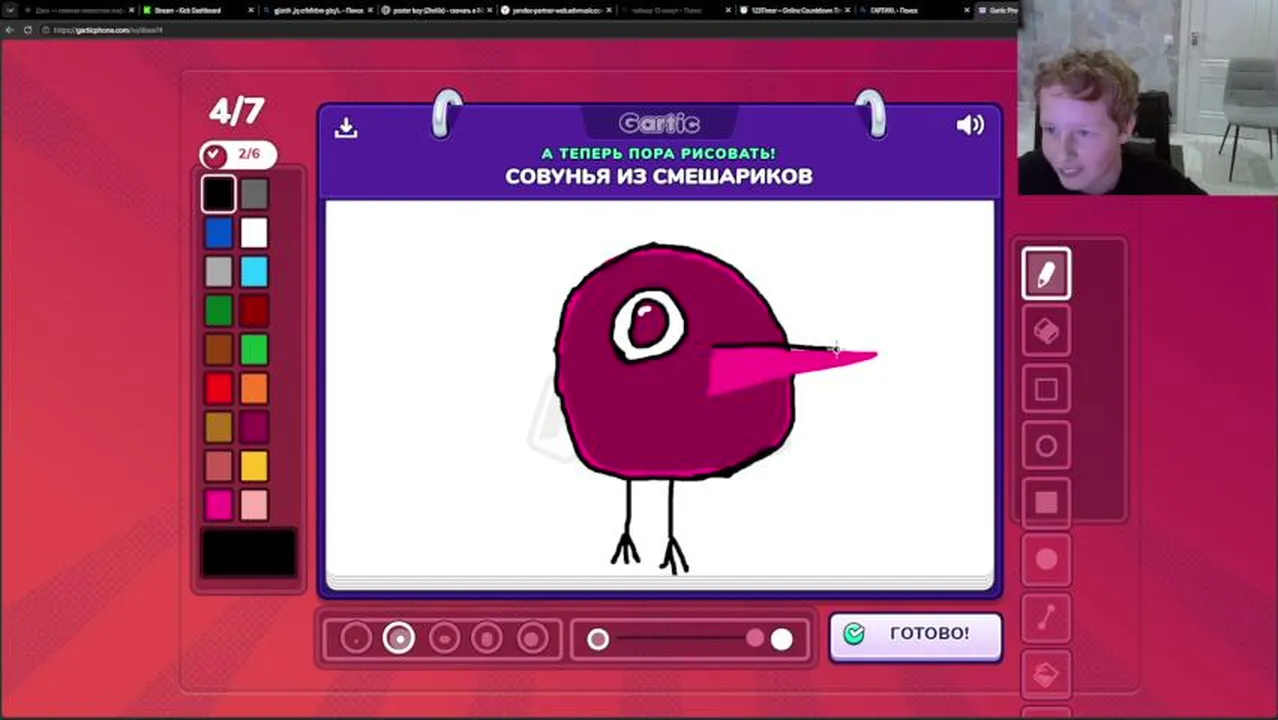Screen dimensions: 1278x720
Task: Click the 2/6 players ready indicator
Action: [x=238, y=155]
